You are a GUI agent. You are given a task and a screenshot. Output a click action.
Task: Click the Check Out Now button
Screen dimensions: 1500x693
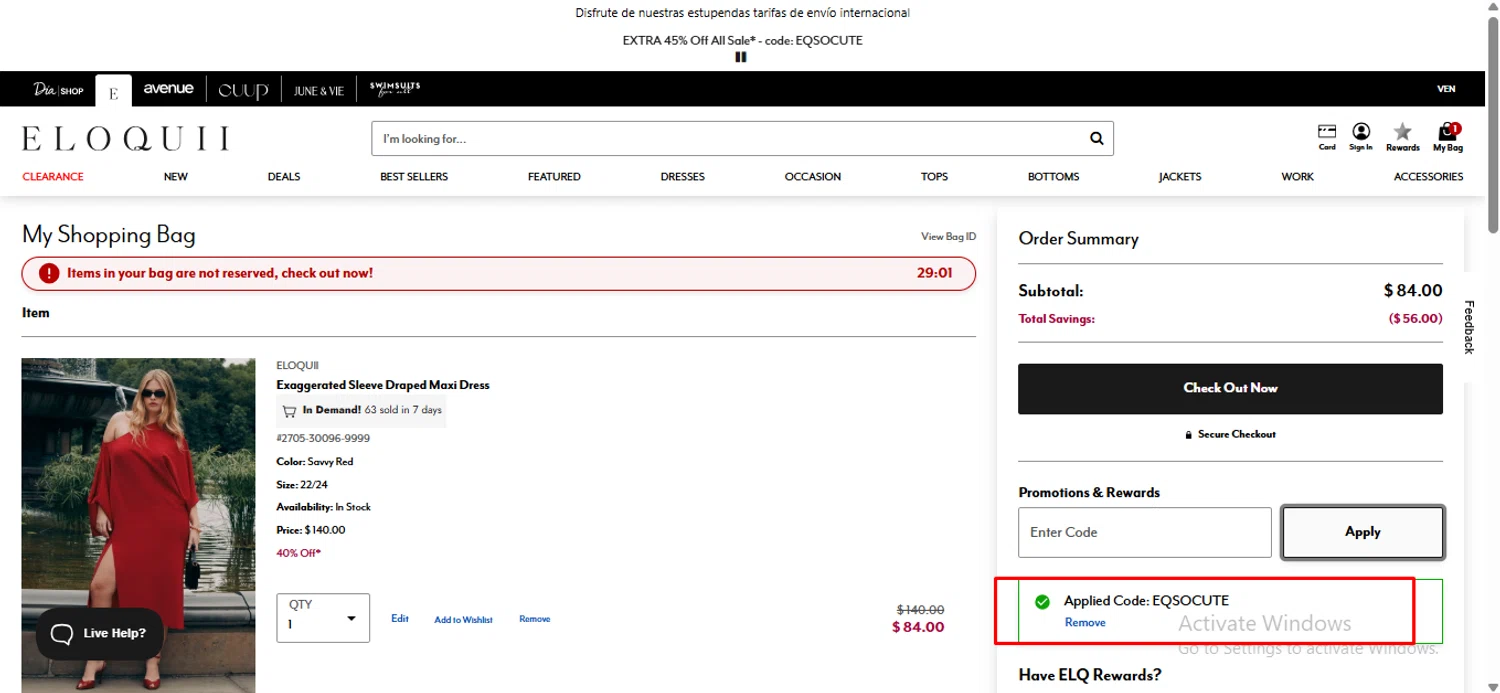(x=1230, y=389)
